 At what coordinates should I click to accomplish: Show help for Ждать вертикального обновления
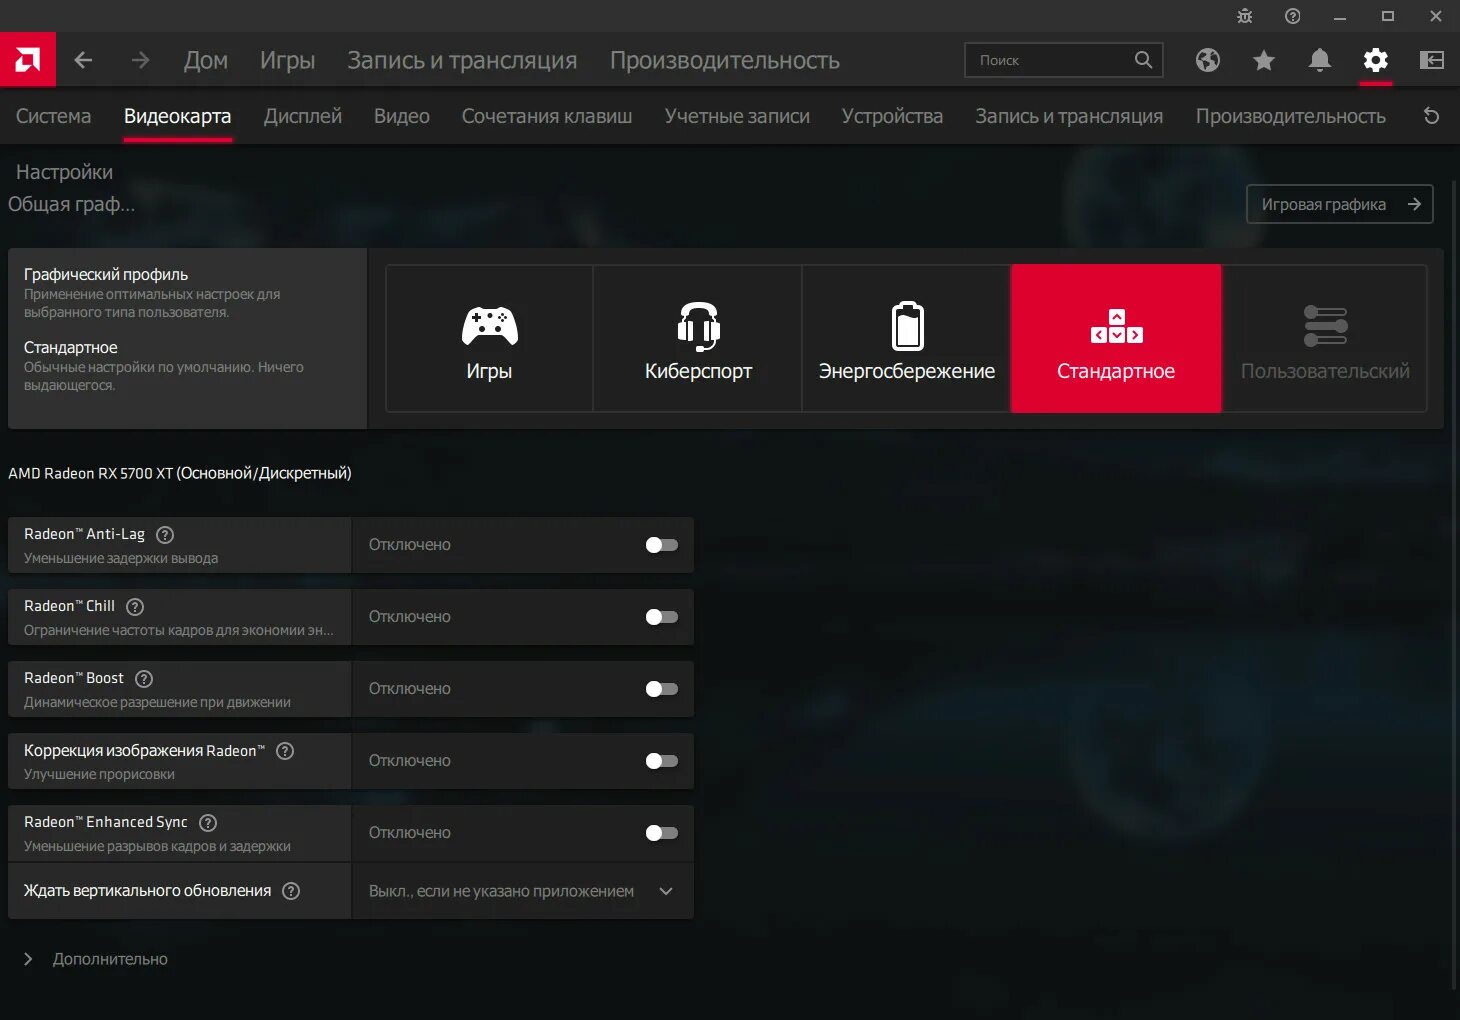point(291,891)
